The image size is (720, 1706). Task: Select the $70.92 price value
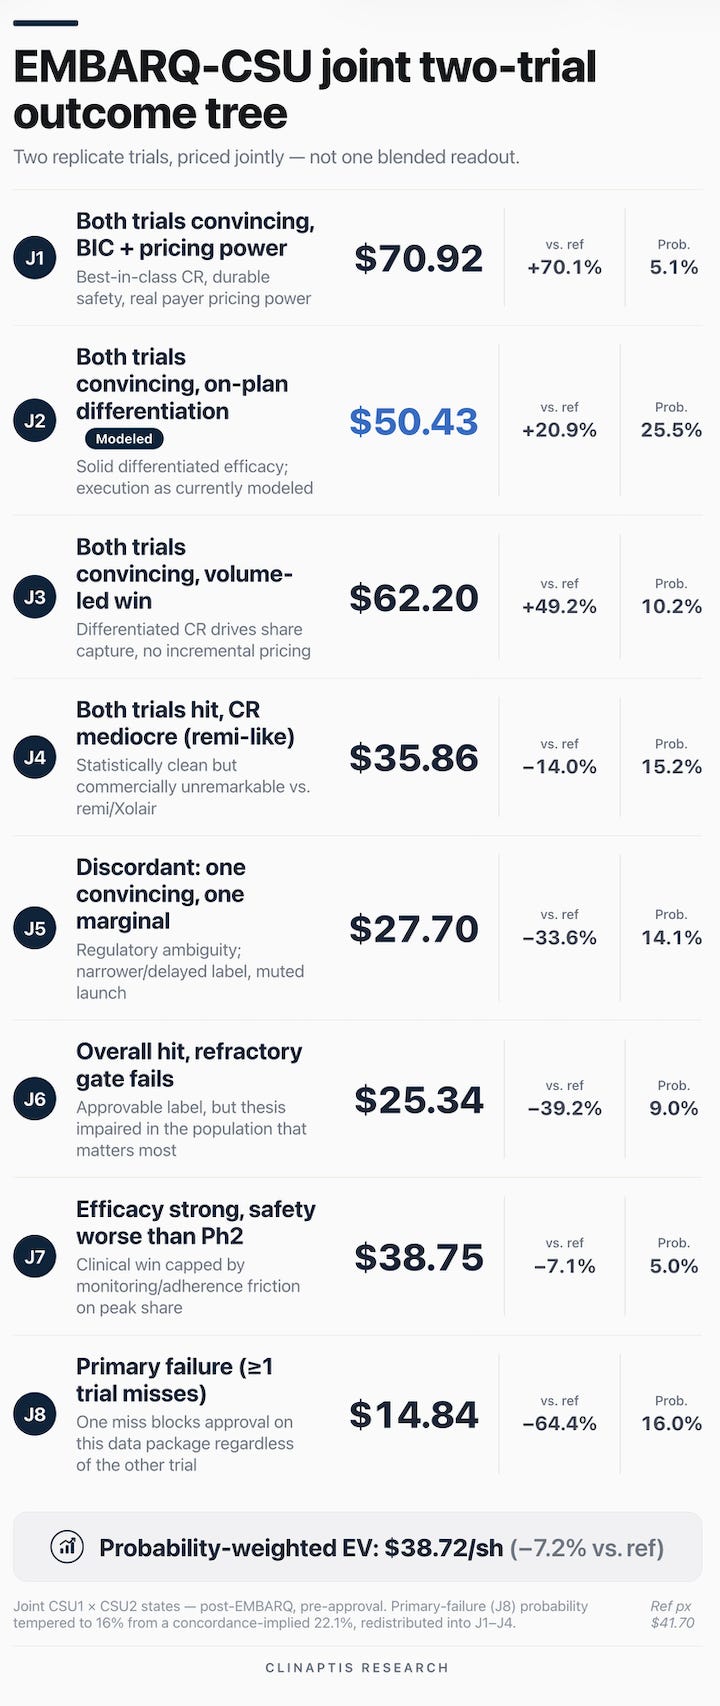pos(419,258)
